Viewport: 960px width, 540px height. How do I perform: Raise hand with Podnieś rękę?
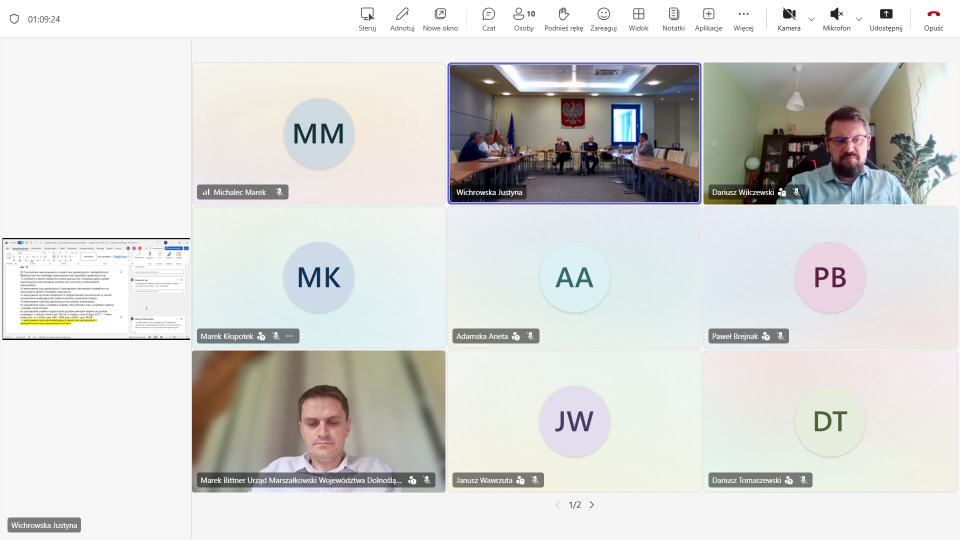click(x=563, y=19)
